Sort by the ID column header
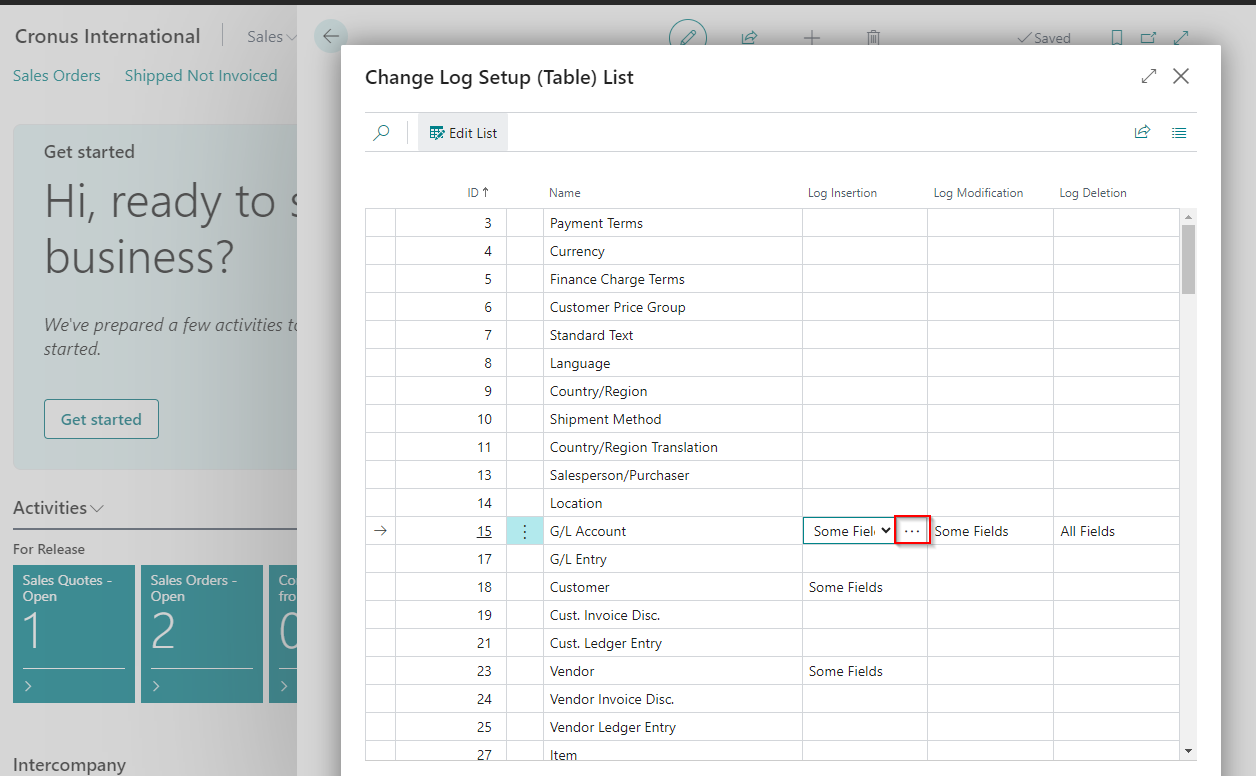The width and height of the screenshot is (1256, 776). [x=479, y=193]
